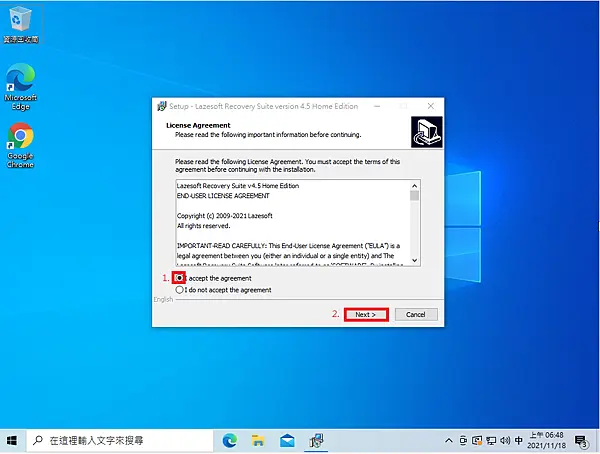
Task: Click the Setup installer taskbar icon
Action: coord(316,441)
